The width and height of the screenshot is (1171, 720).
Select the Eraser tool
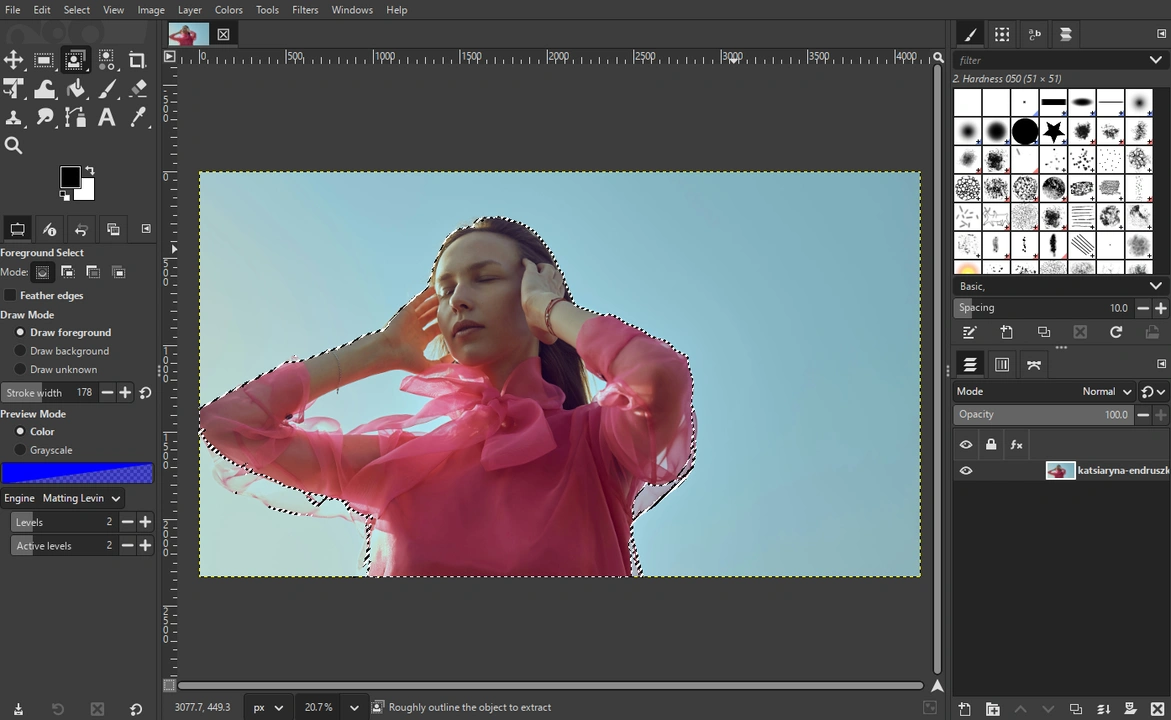(x=137, y=89)
